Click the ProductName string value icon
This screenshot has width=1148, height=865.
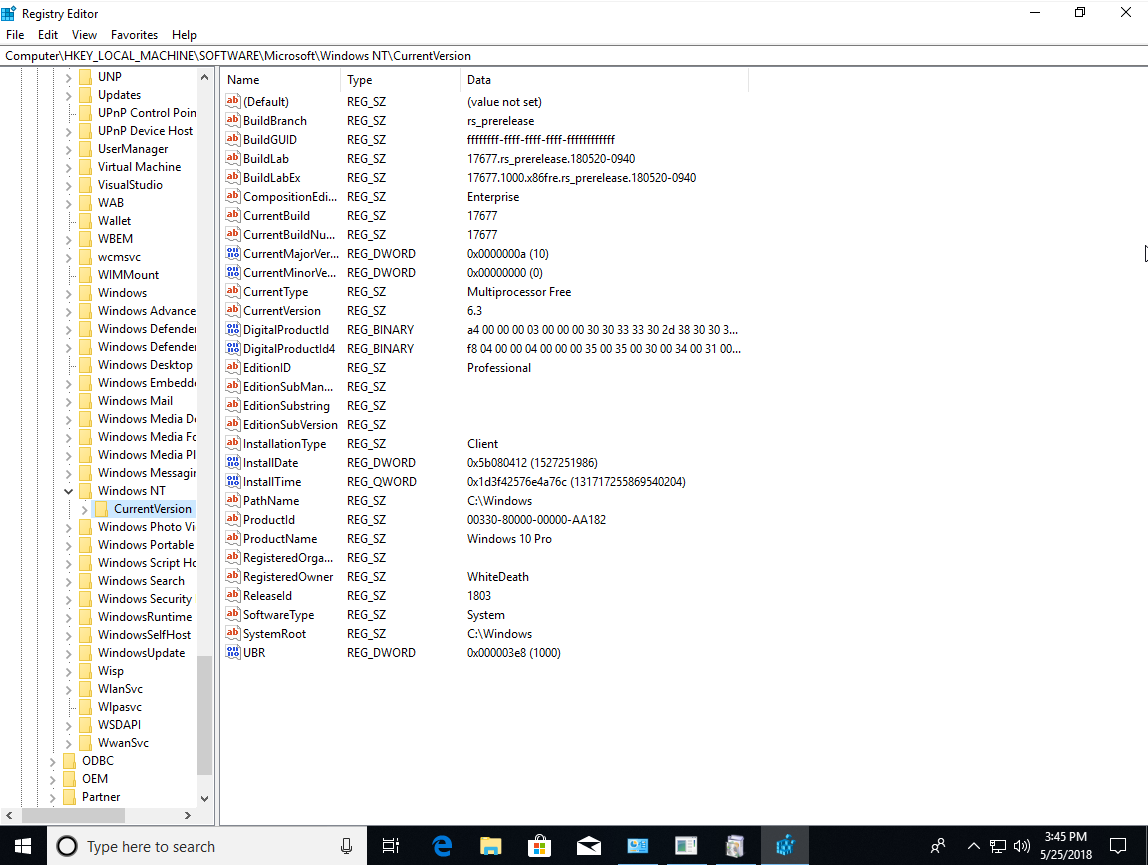point(233,538)
